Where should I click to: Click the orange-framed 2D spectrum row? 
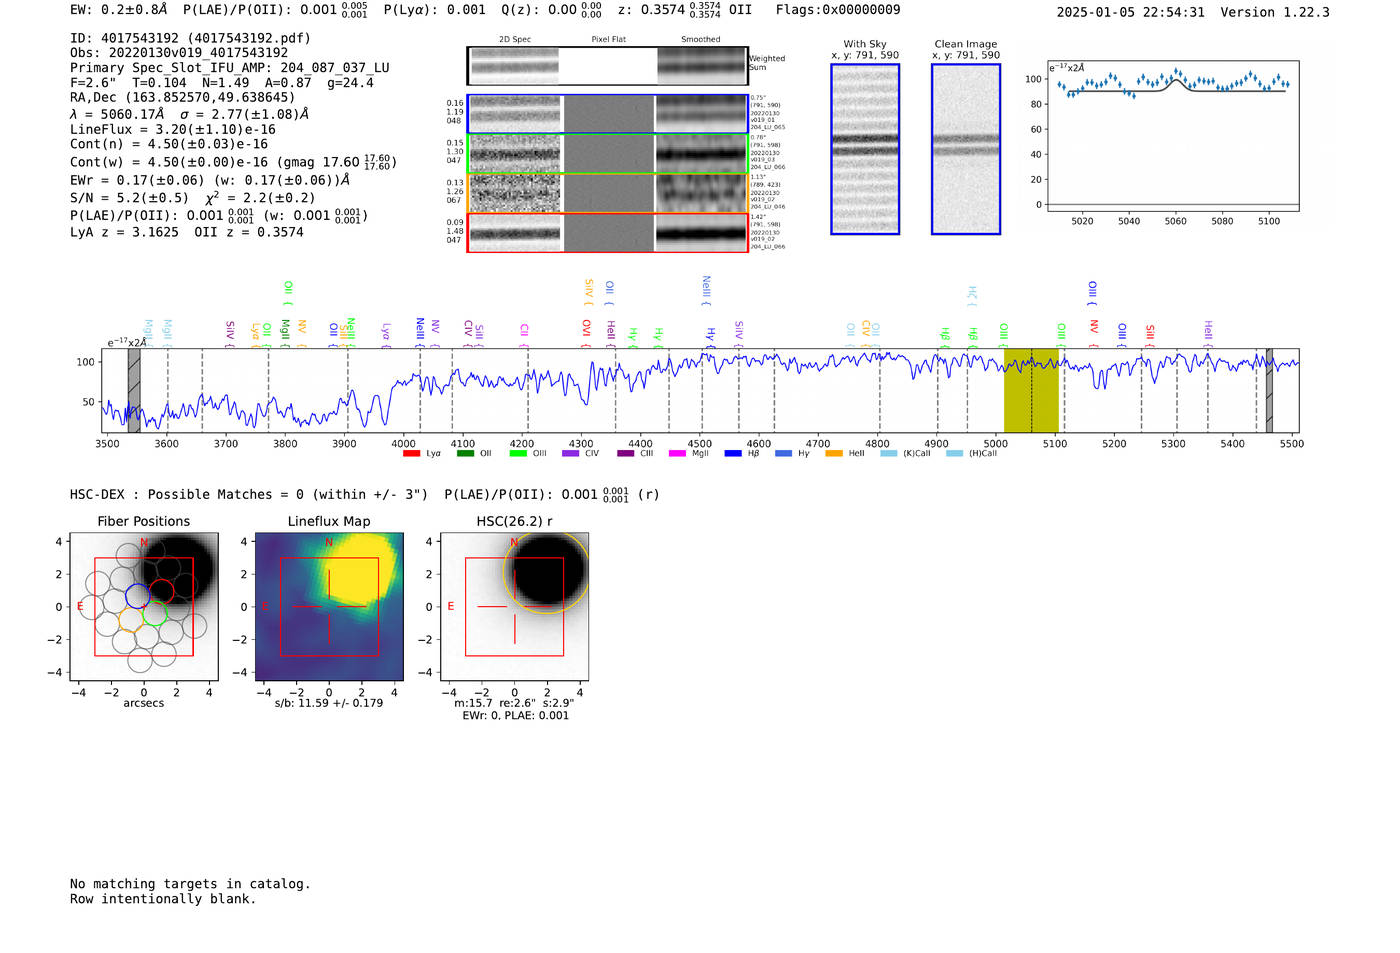(x=608, y=193)
